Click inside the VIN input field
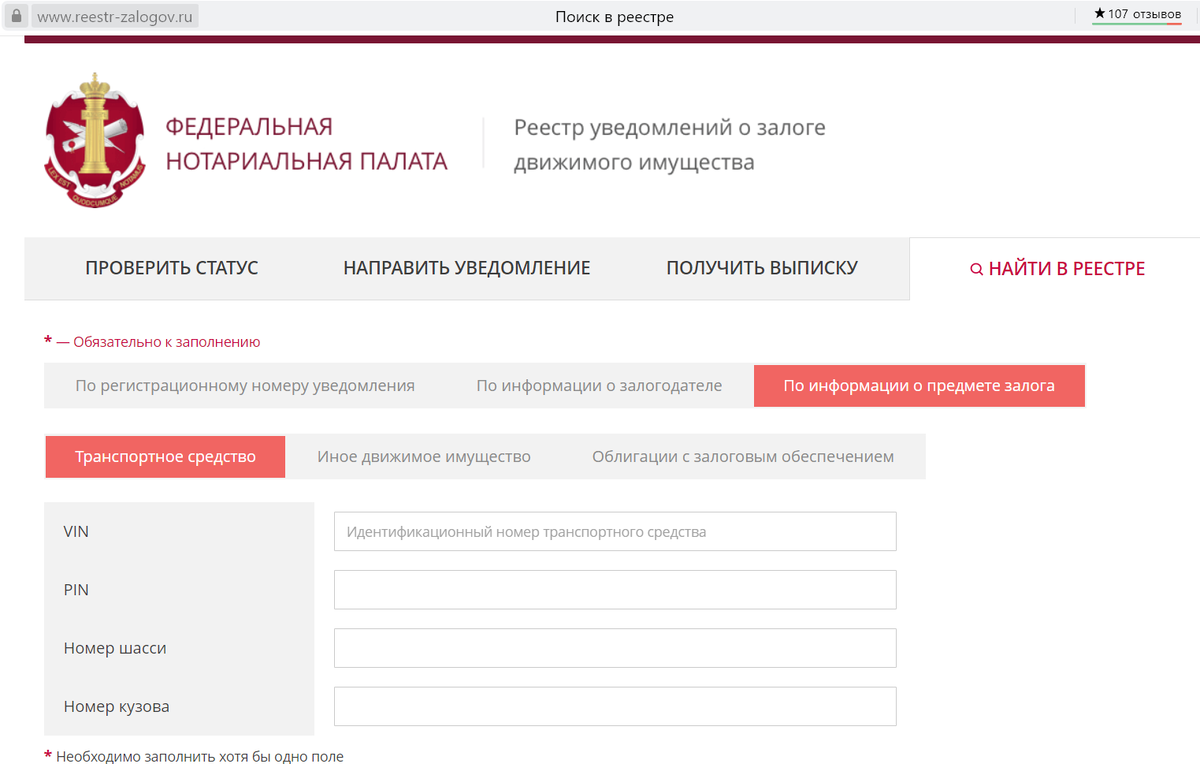The image size is (1200, 775). (614, 531)
